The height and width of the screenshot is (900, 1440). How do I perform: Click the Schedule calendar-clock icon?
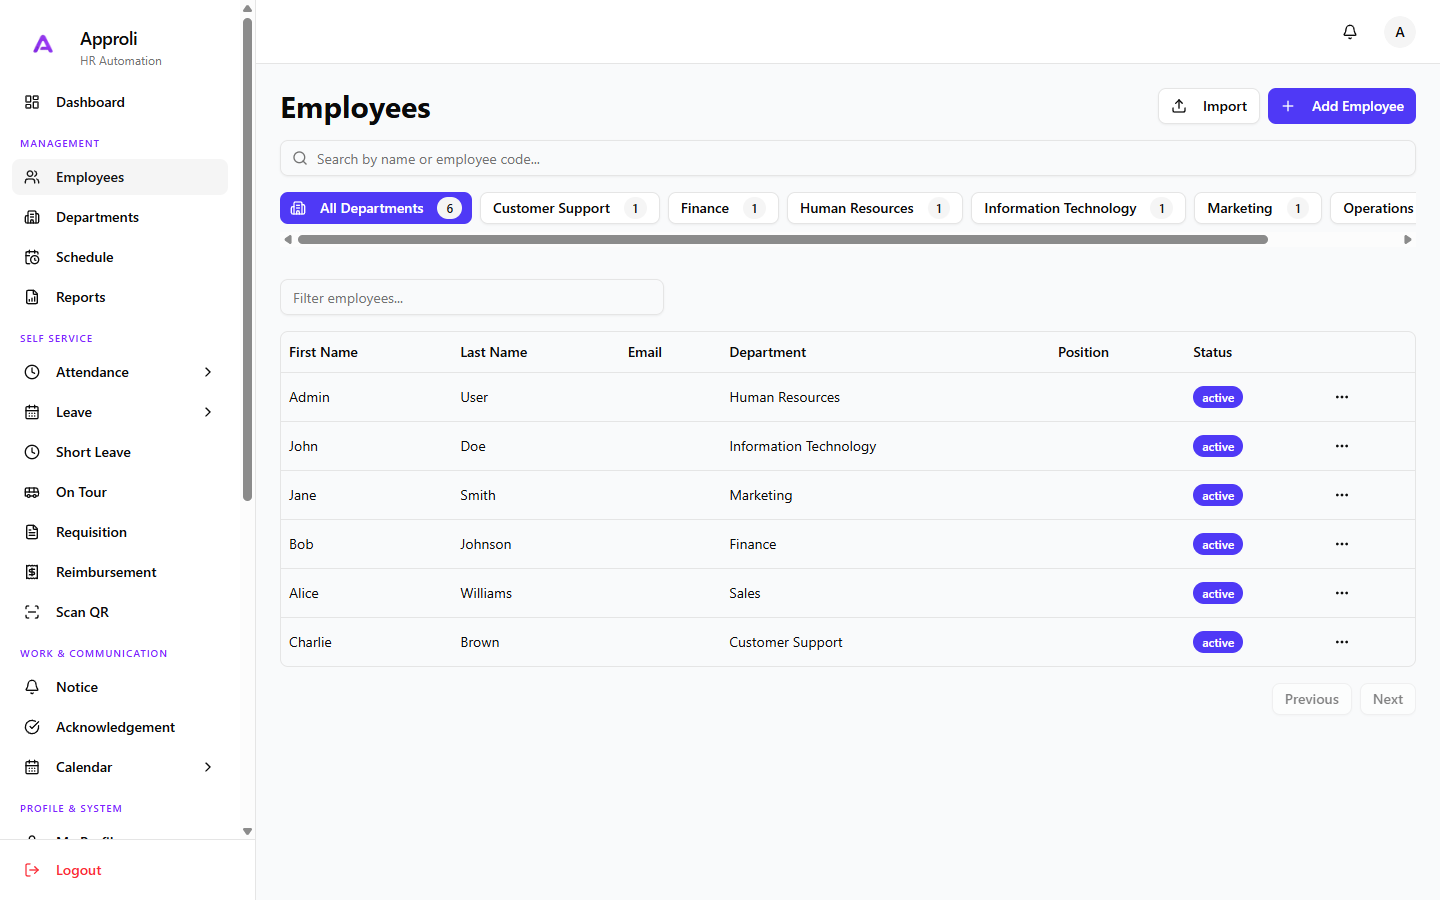point(32,257)
